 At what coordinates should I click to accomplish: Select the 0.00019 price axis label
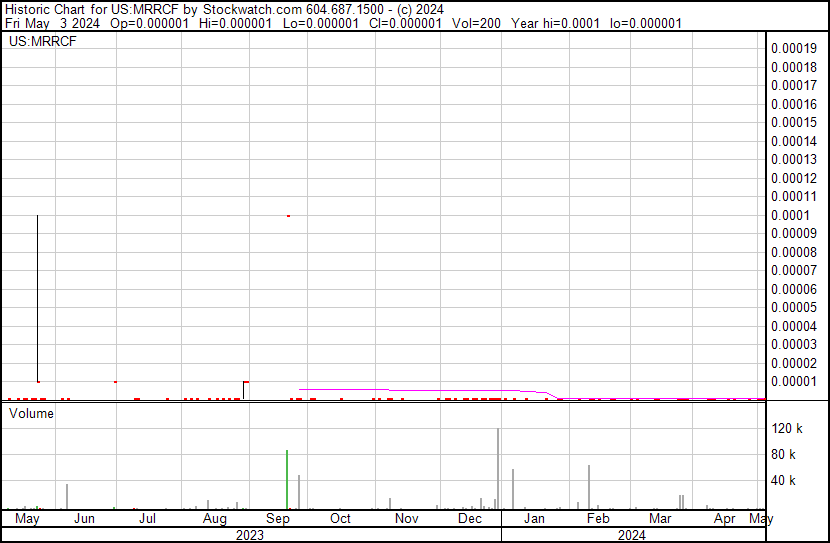click(x=794, y=49)
